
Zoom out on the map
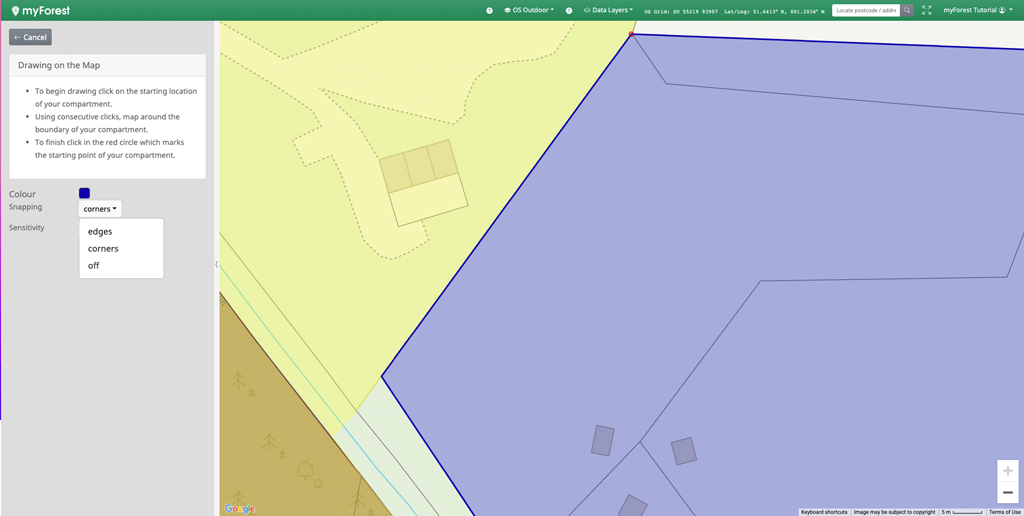coord(1008,492)
